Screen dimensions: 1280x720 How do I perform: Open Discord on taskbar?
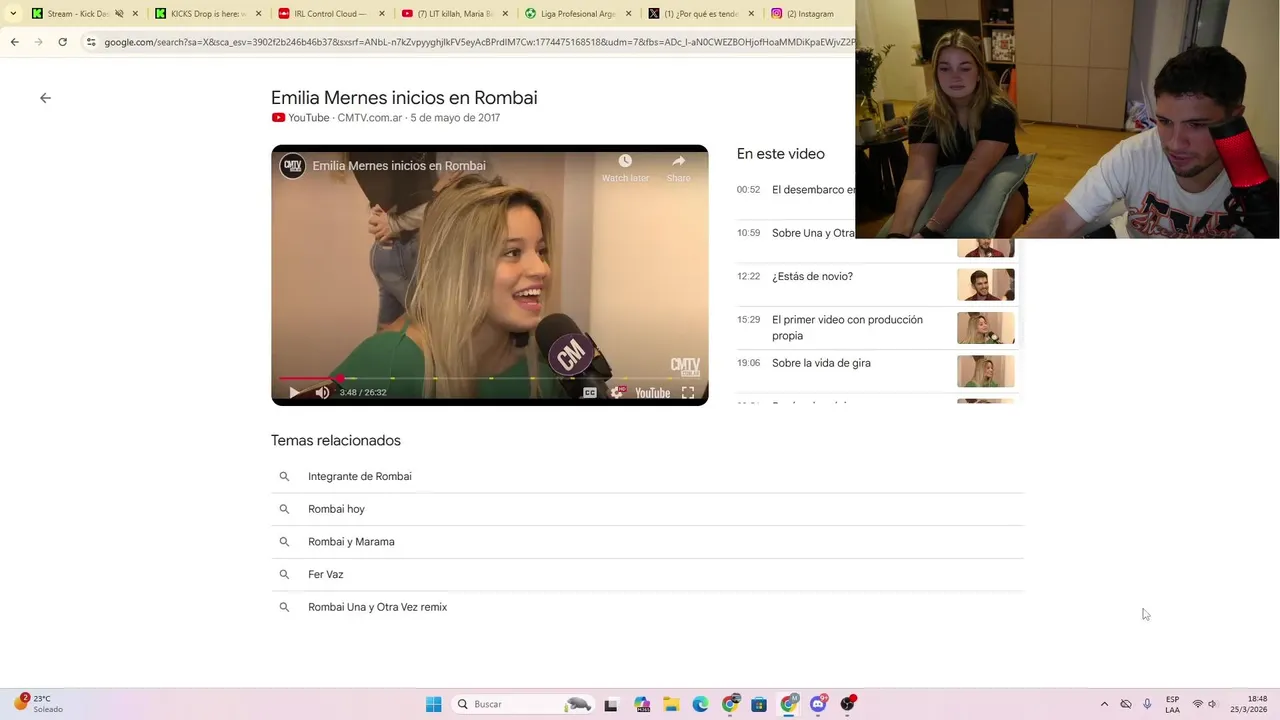(x=818, y=704)
